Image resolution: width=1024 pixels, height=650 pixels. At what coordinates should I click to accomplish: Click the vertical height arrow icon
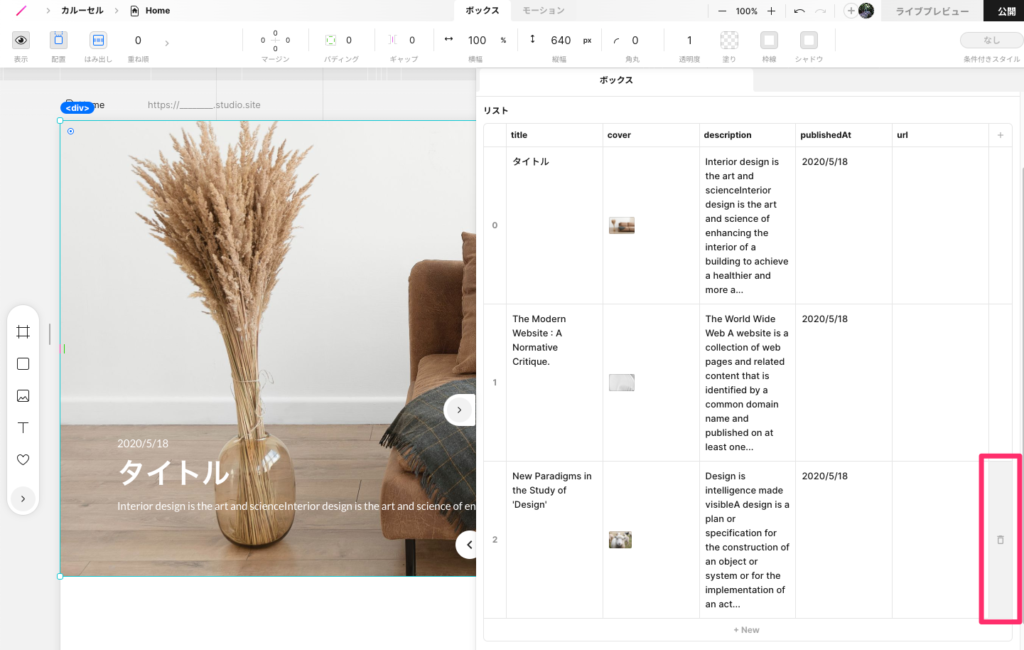532,39
